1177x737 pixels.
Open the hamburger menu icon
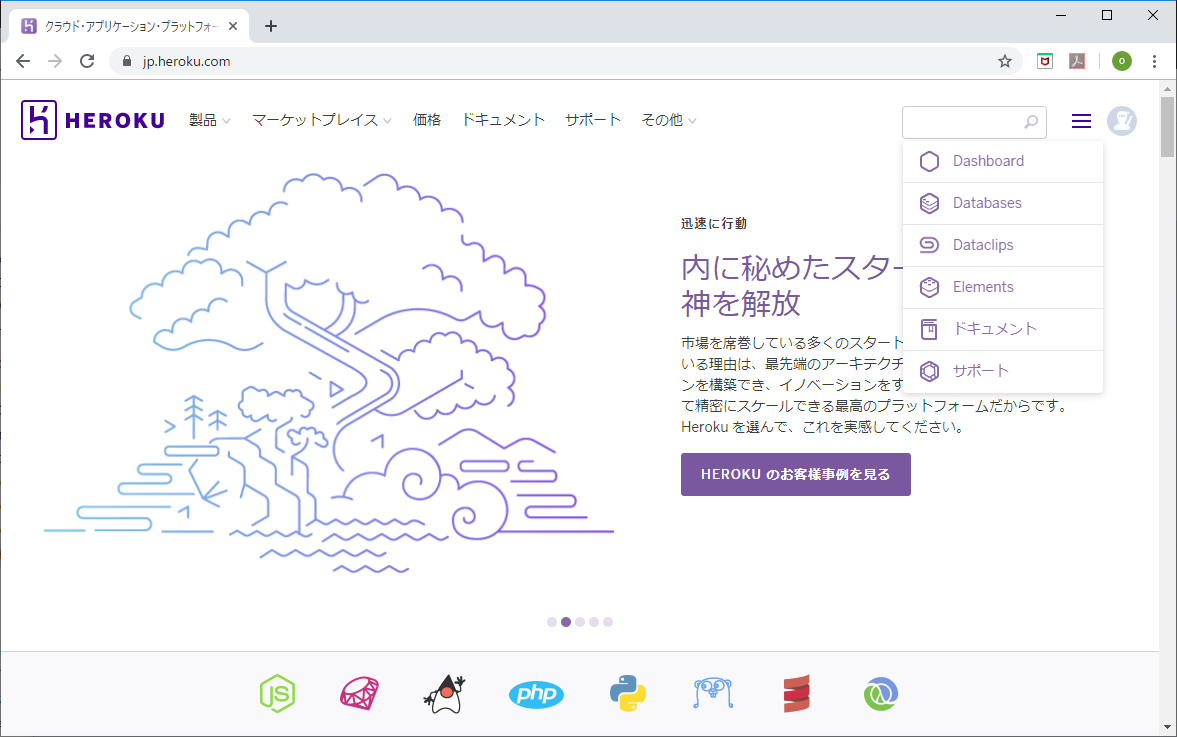pos(1081,121)
